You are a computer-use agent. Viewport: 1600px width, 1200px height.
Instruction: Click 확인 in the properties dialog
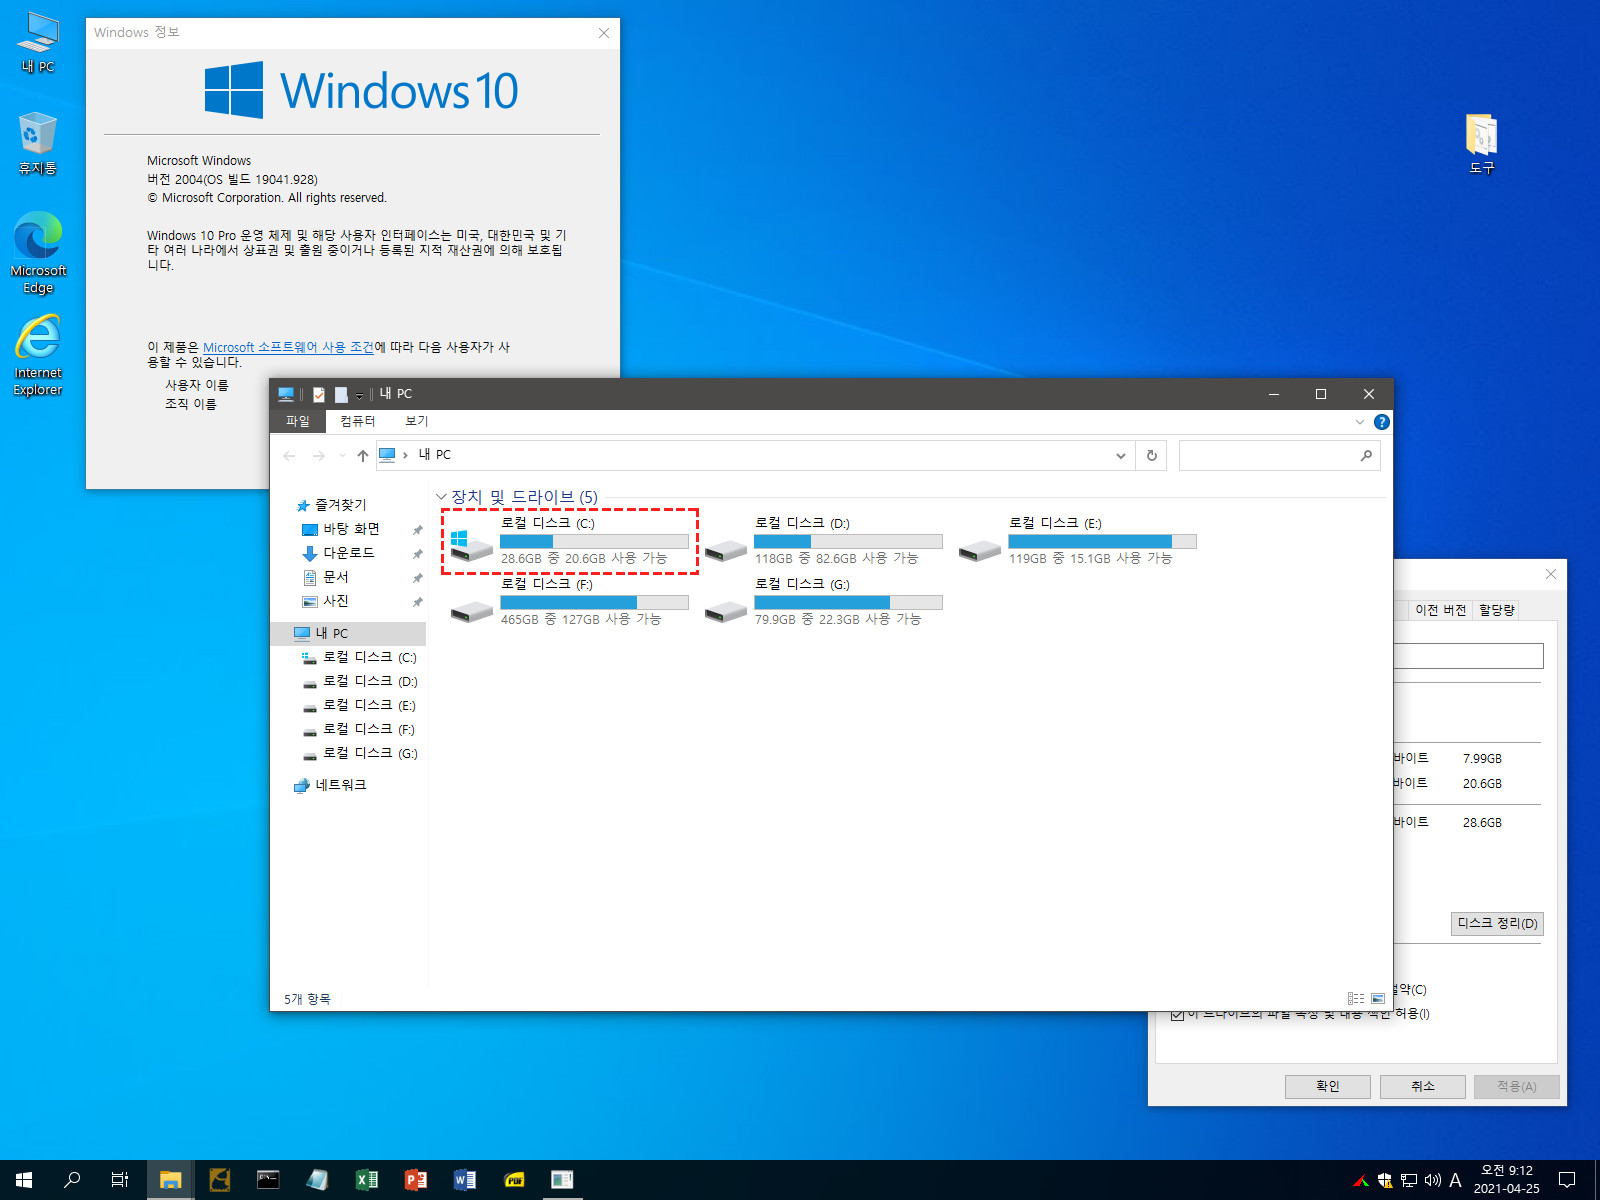(1327, 1086)
